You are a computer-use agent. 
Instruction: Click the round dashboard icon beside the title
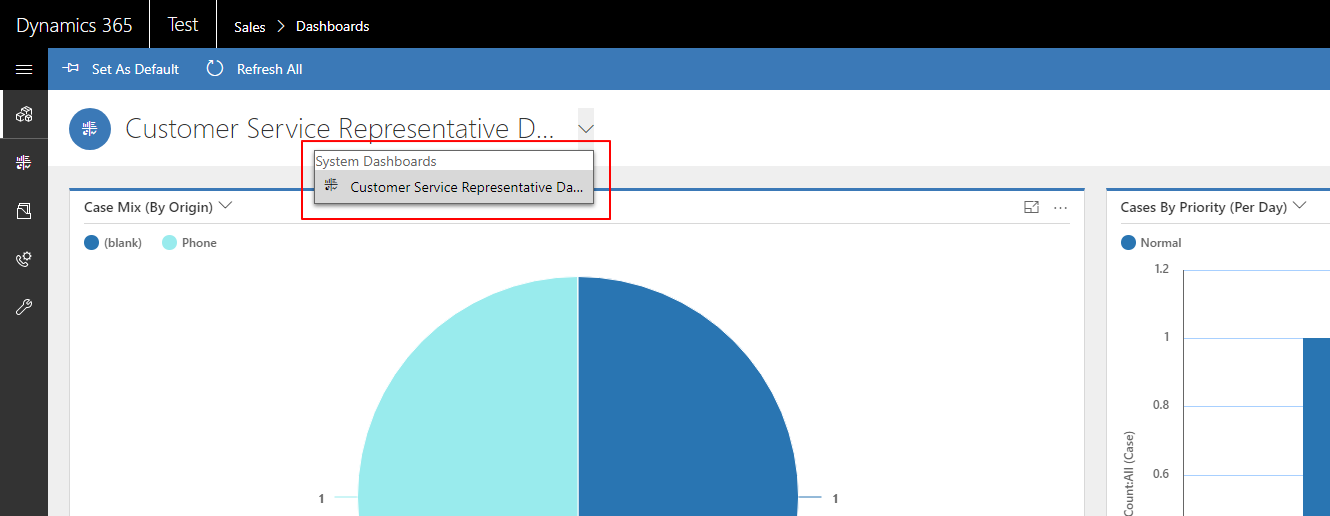pyautogui.click(x=90, y=129)
